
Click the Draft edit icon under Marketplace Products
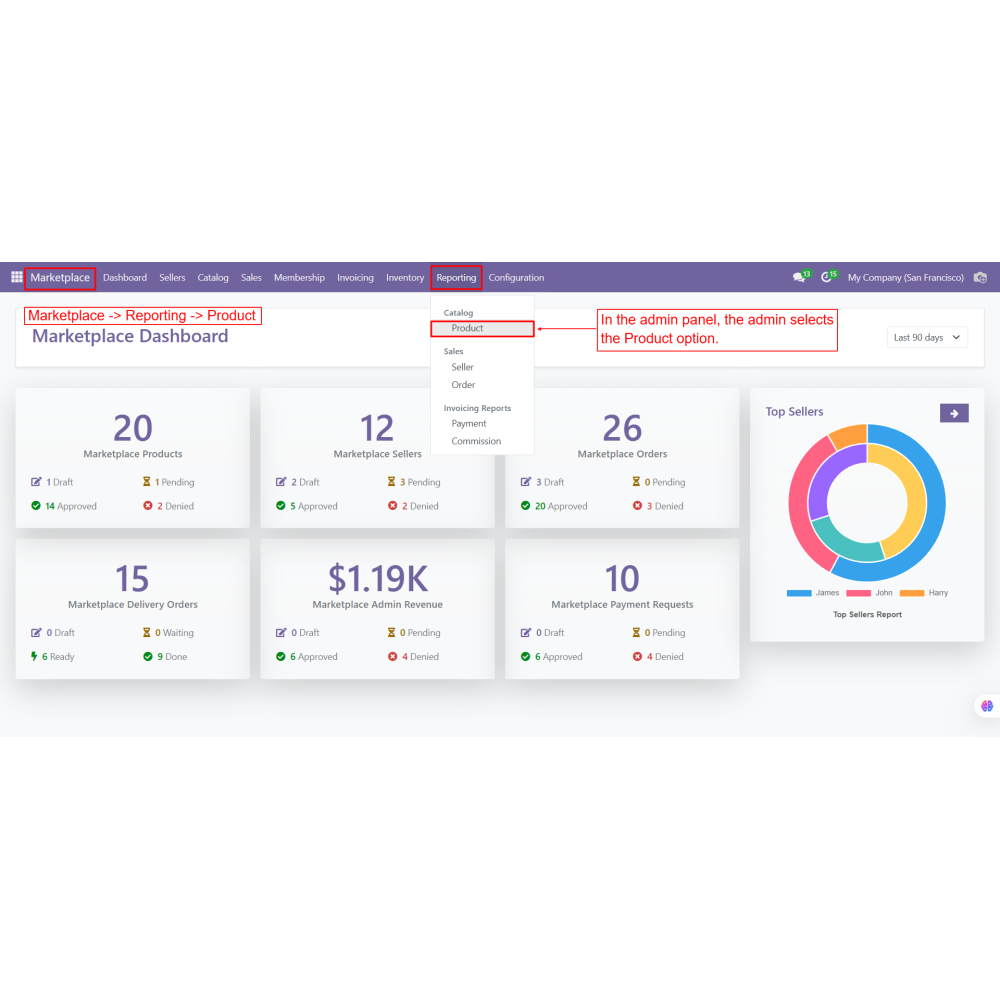(37, 482)
